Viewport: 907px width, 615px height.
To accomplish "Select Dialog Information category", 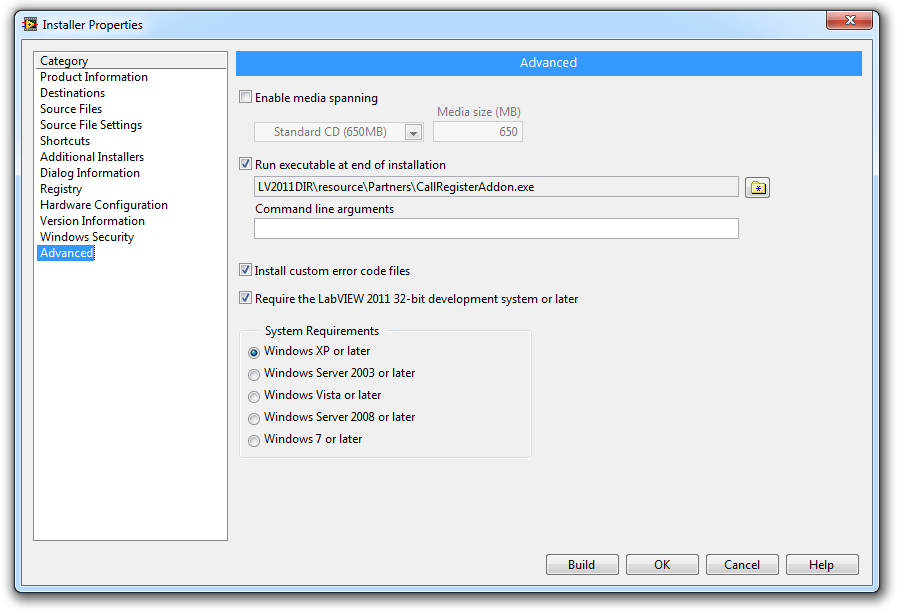I will pos(91,175).
